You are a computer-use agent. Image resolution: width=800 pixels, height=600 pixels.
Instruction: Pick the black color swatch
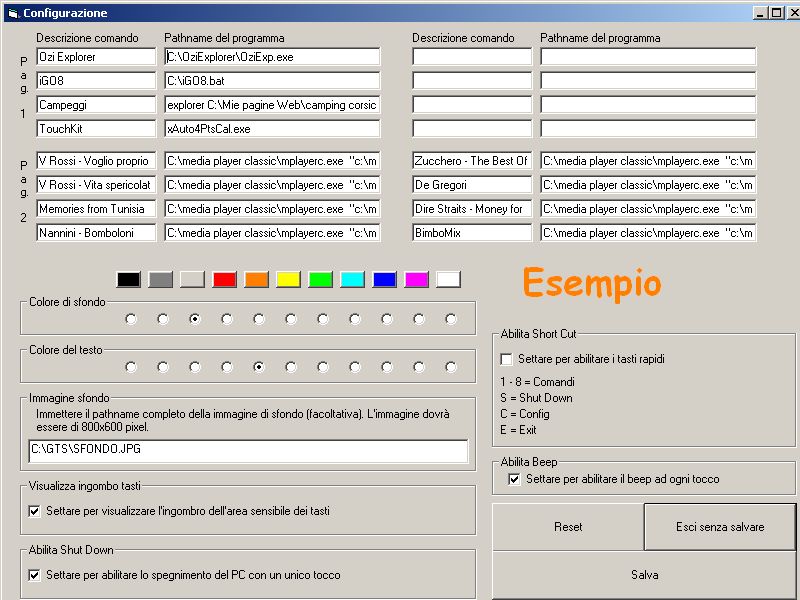point(128,280)
